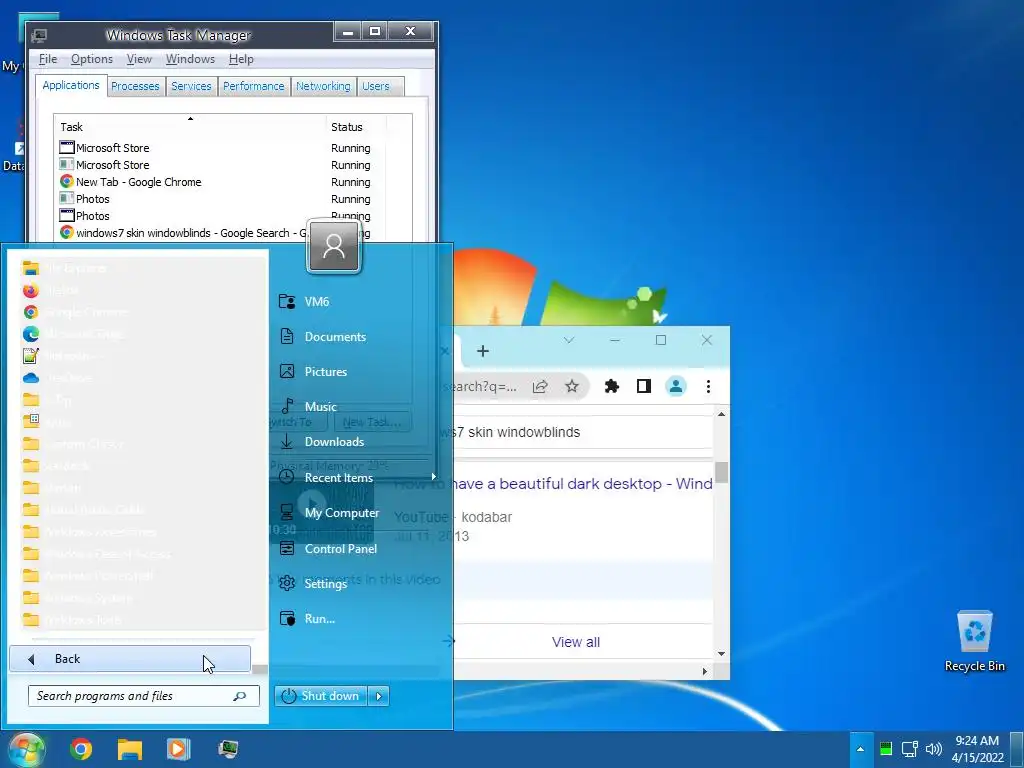Open File Explorer from the taskbar

[x=129, y=749]
